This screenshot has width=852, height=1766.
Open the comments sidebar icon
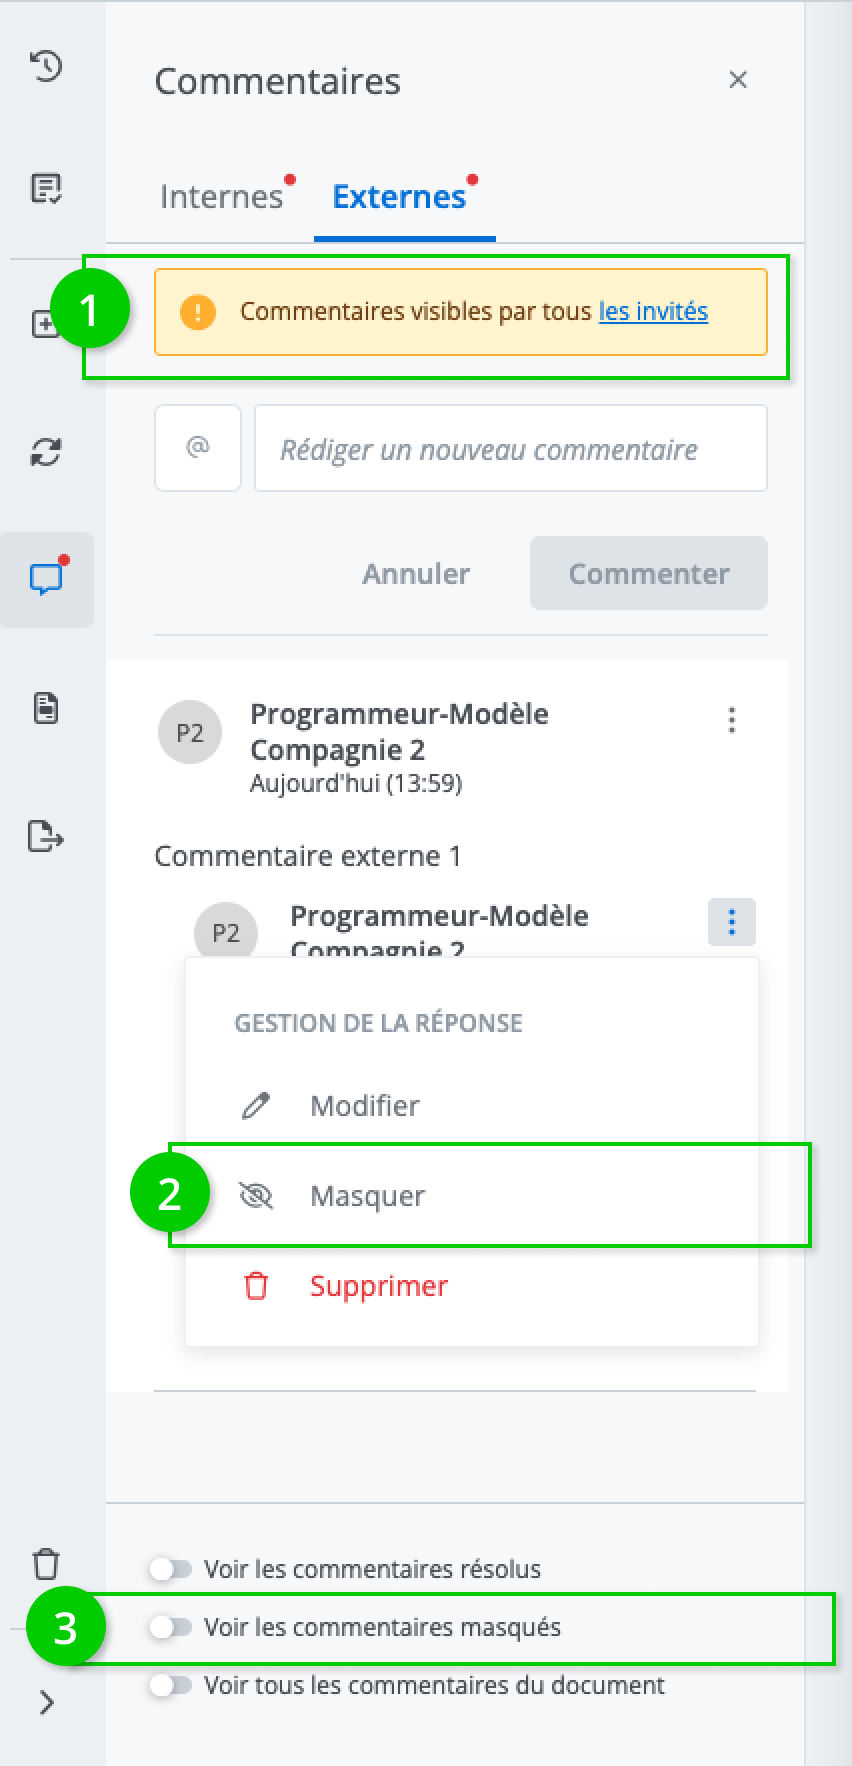click(x=47, y=579)
